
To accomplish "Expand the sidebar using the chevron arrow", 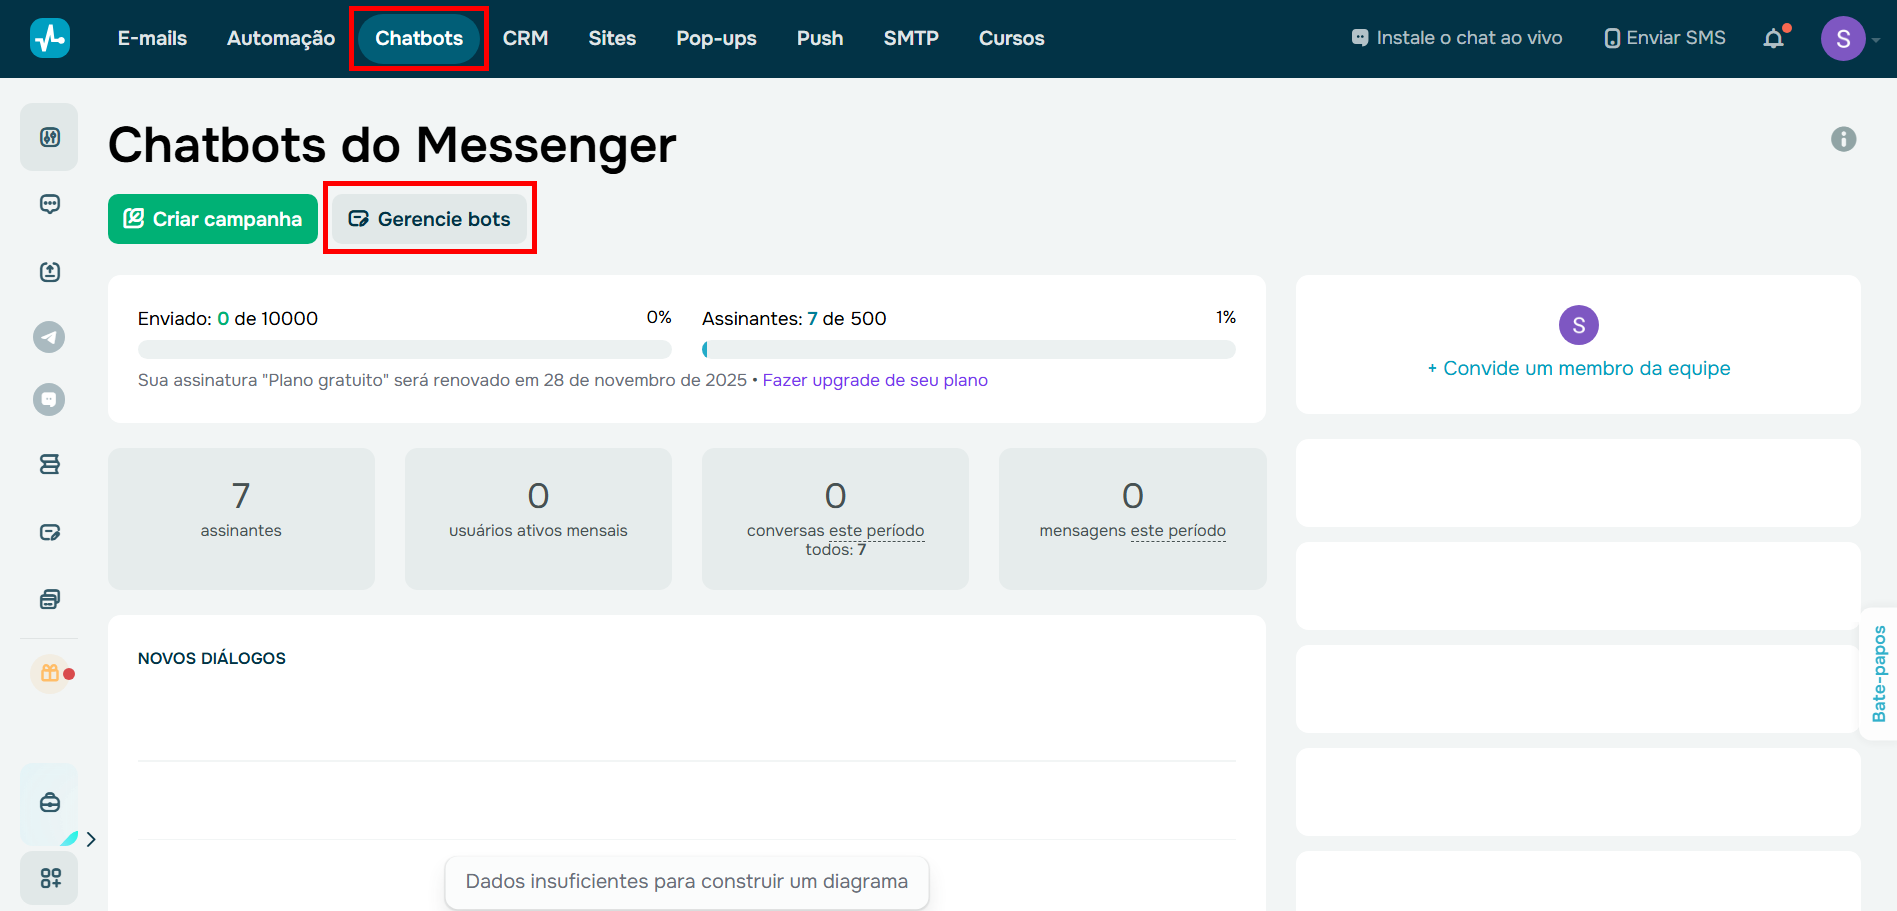I will point(91,839).
